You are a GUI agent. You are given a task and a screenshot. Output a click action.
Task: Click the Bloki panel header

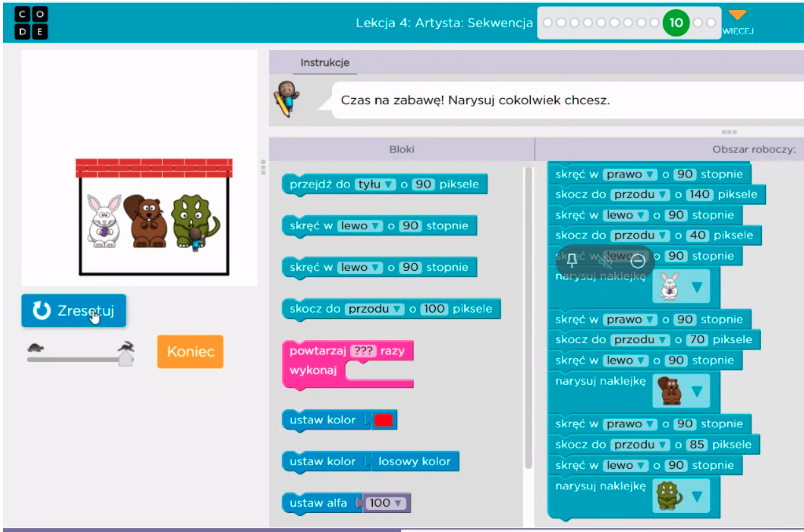(x=401, y=149)
